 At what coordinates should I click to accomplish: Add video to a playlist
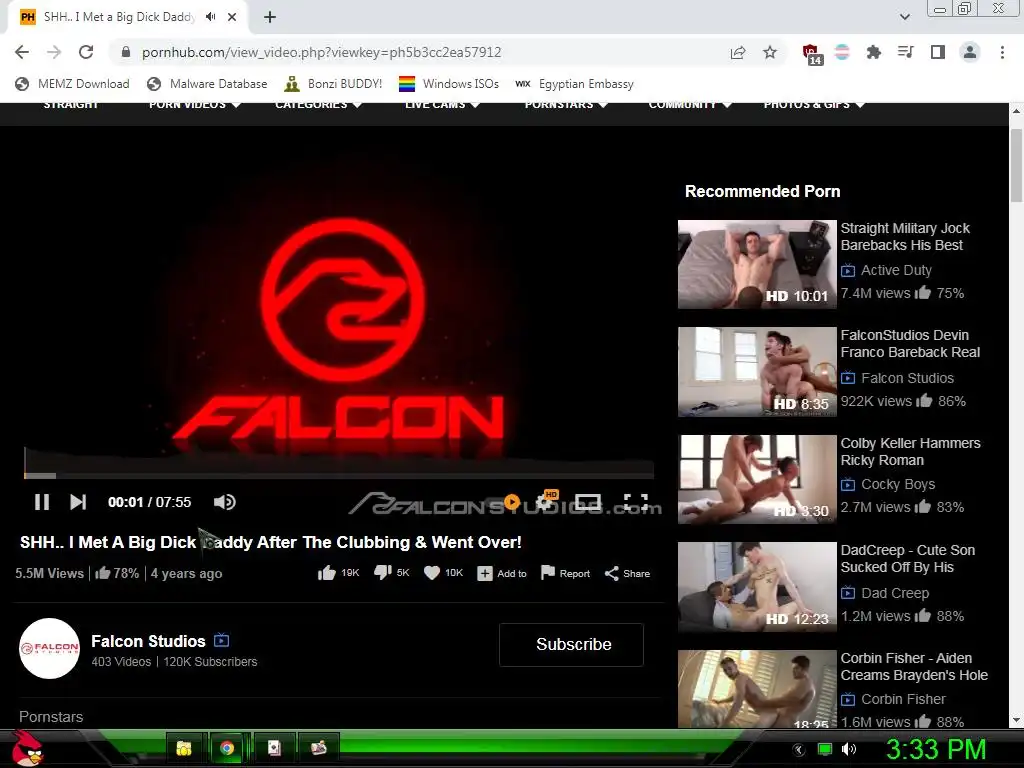(502, 573)
